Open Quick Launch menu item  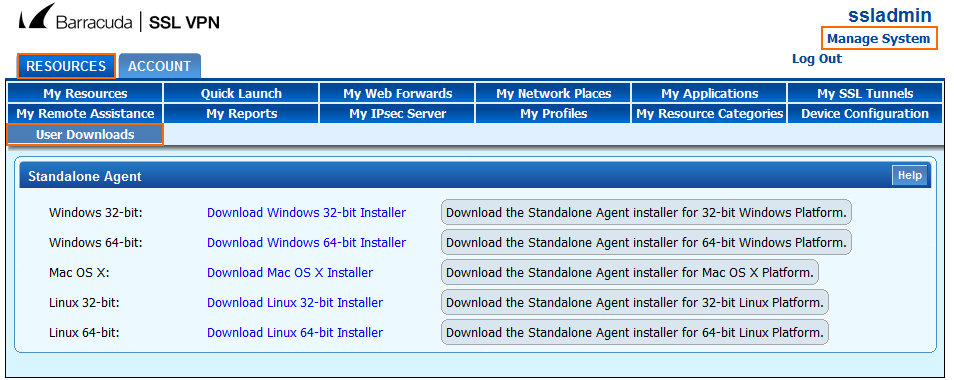point(242,94)
